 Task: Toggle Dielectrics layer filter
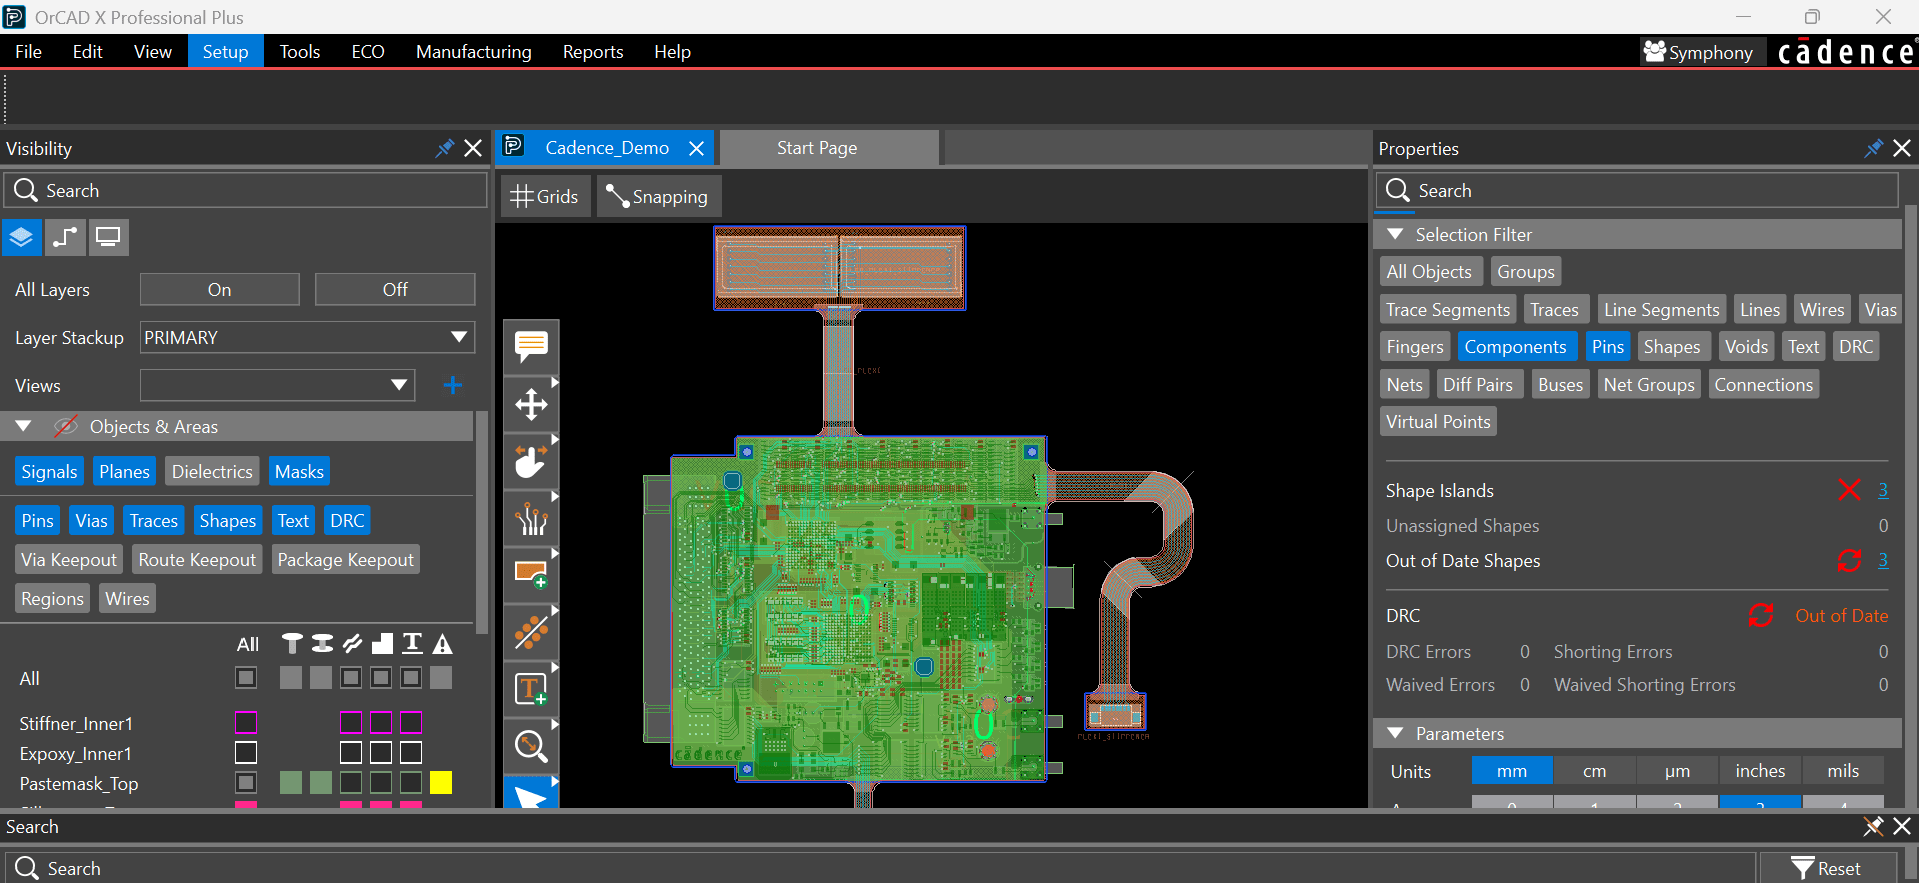(212, 472)
